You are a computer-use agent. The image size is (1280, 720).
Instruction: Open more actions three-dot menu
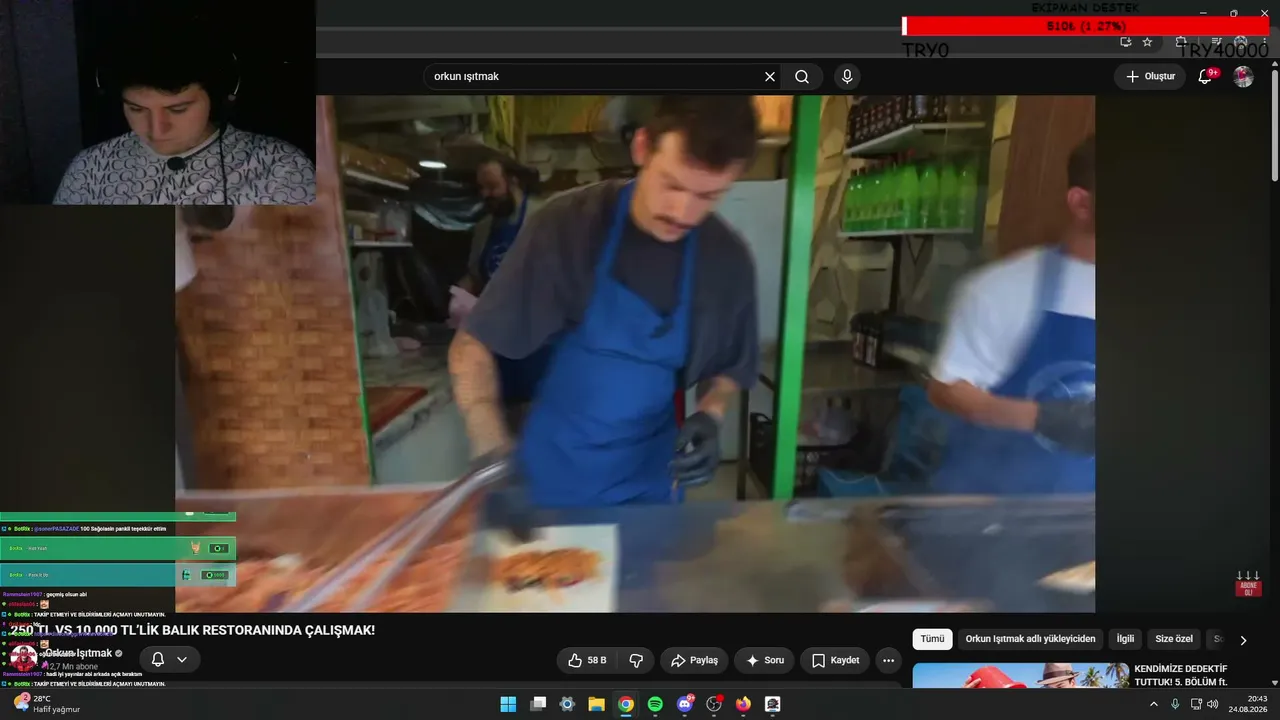(x=888, y=660)
